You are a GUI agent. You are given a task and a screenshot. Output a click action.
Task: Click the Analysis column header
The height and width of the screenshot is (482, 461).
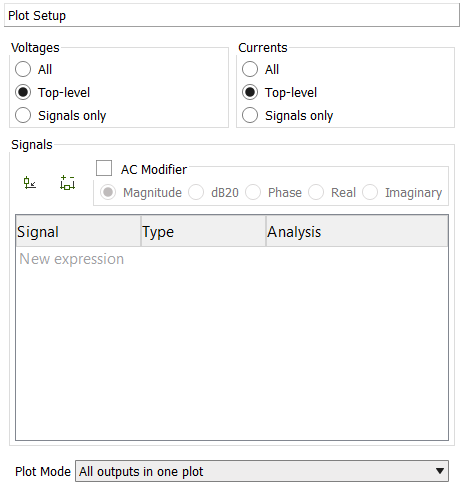coord(357,231)
